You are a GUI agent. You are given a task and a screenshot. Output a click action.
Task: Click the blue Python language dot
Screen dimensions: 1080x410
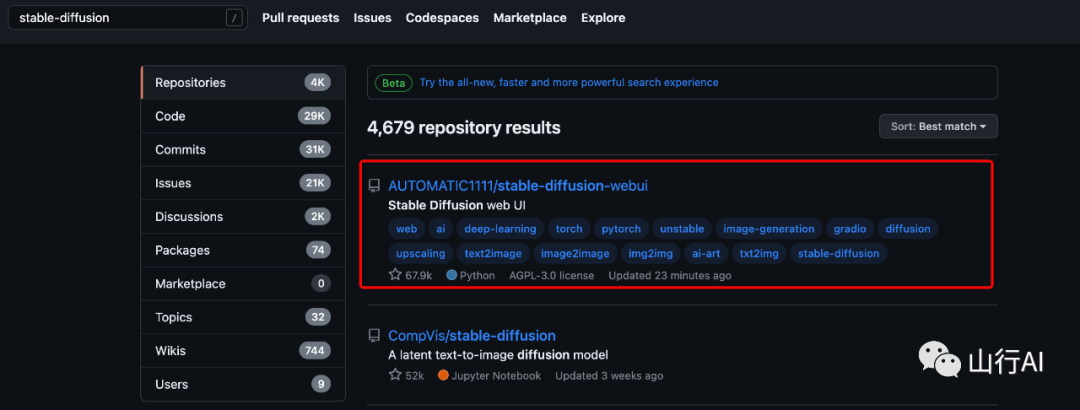452,275
